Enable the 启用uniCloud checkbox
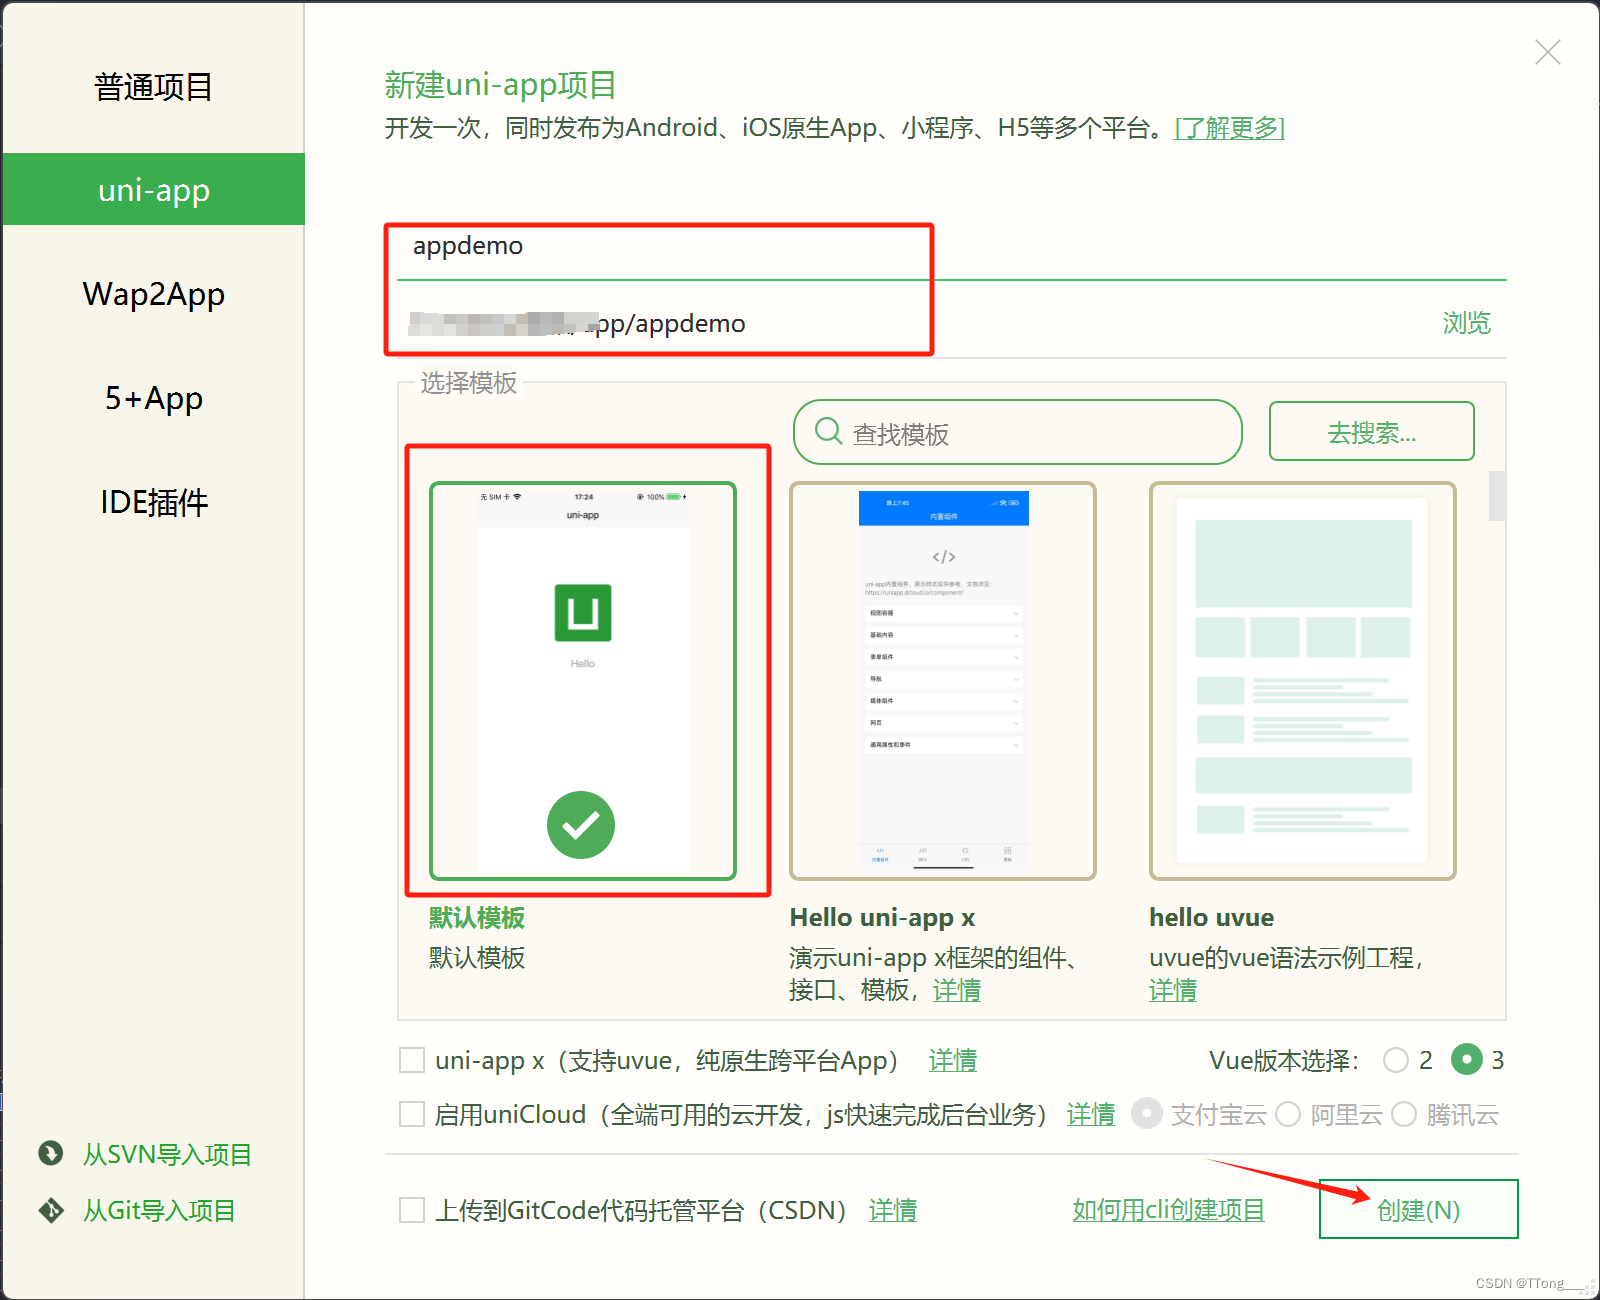 tap(412, 1114)
